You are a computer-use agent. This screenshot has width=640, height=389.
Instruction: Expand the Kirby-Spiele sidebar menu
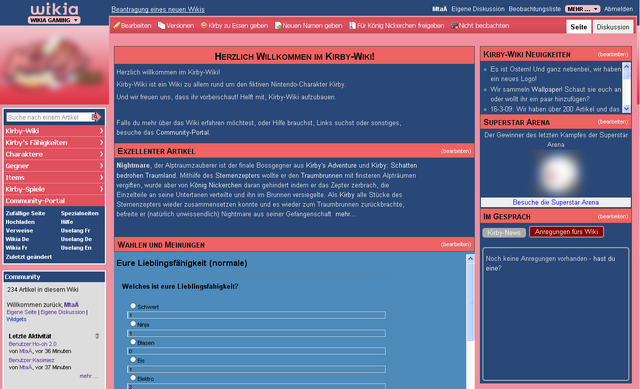(54, 189)
